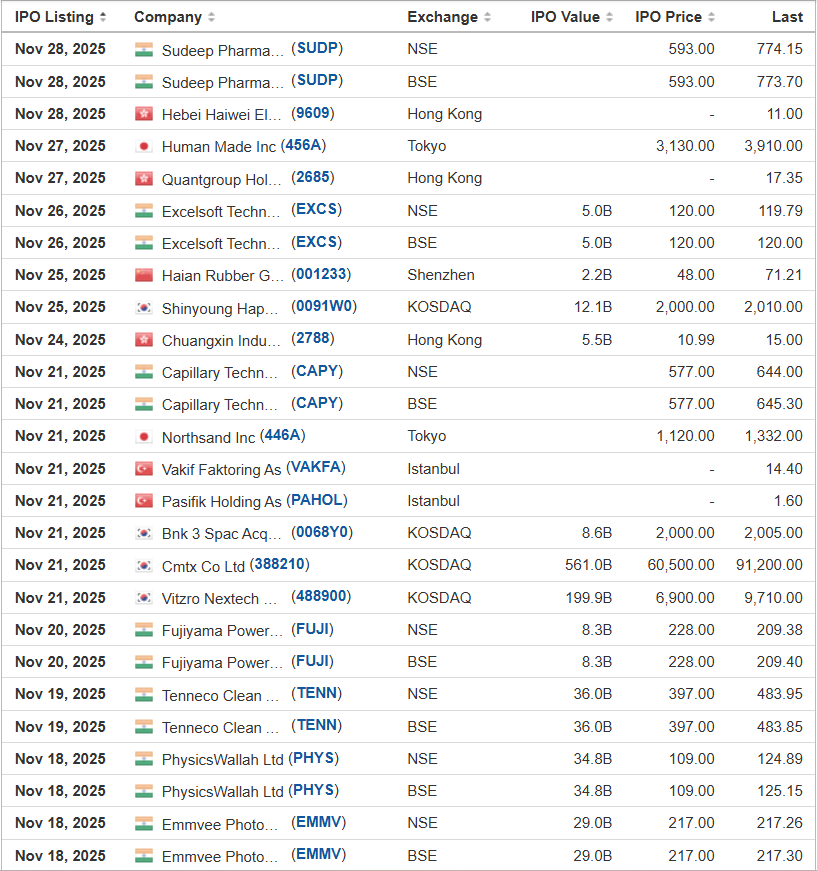Click Korea flag beside Vitzro Nextech
The height and width of the screenshot is (871, 817).
pos(144,598)
